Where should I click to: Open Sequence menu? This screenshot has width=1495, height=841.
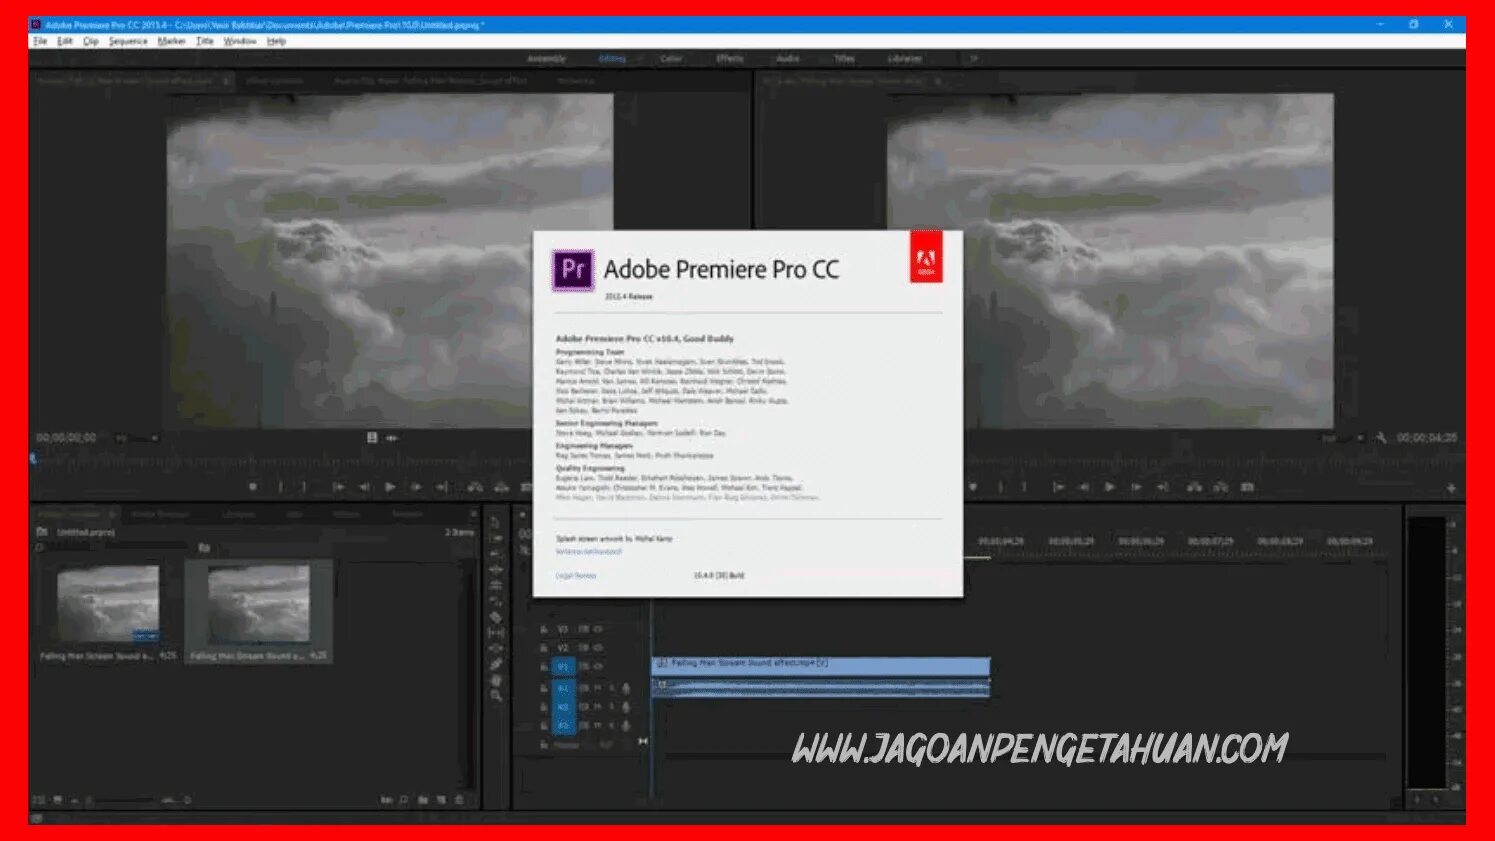click(128, 41)
